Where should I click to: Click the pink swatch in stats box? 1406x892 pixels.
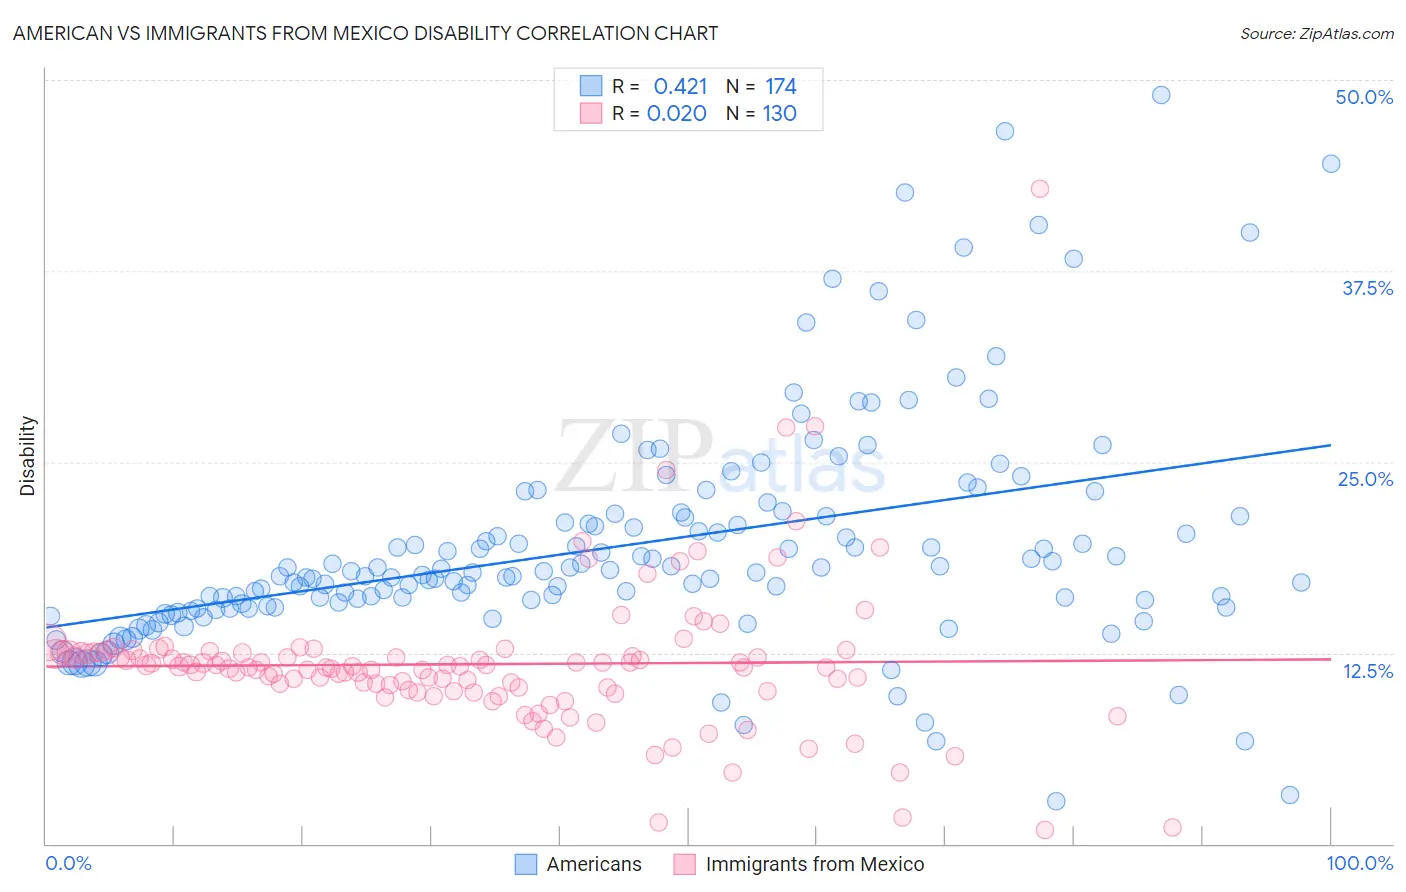(x=591, y=113)
